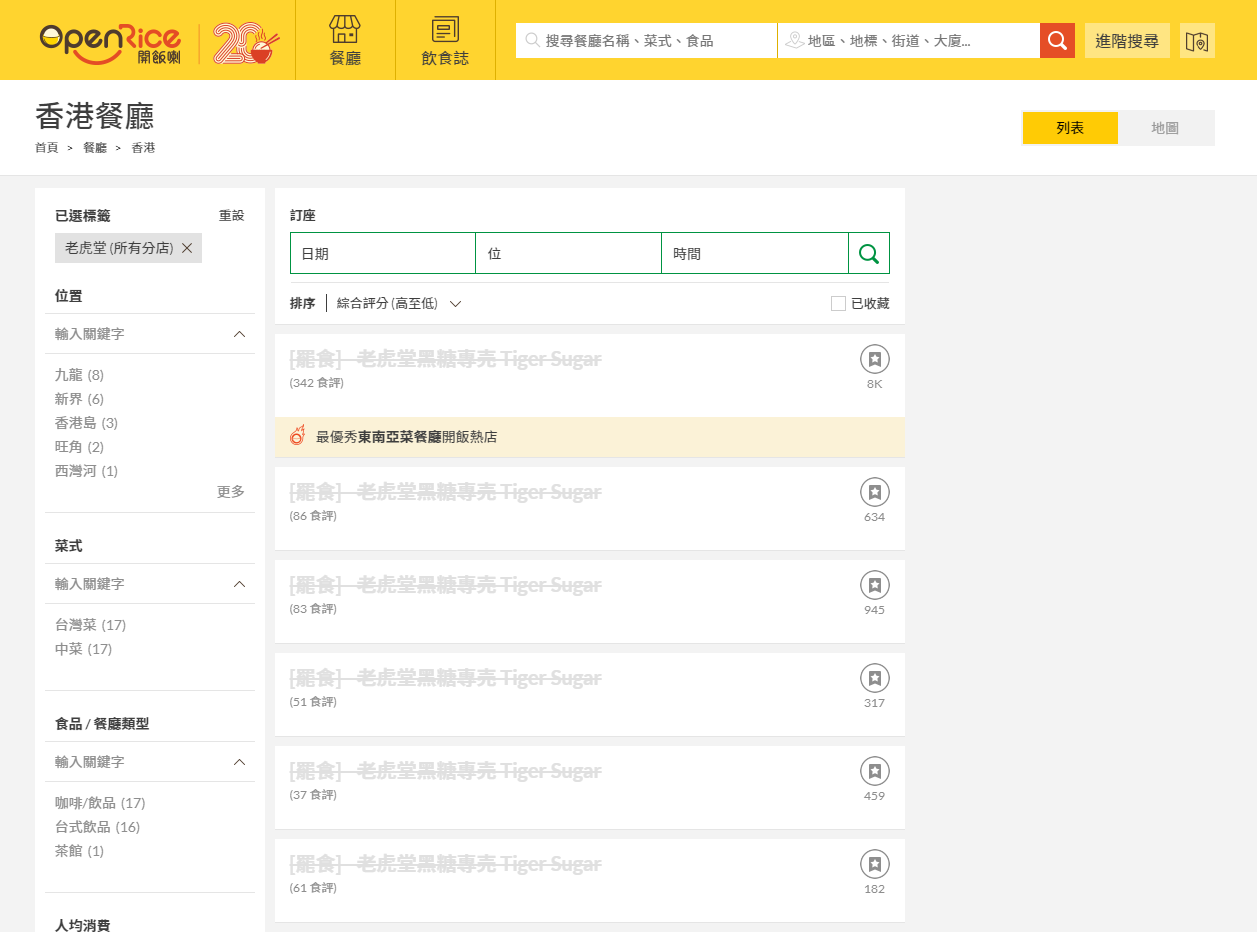
Task: Open the 餐廳 restaurant section
Action: 345,40
